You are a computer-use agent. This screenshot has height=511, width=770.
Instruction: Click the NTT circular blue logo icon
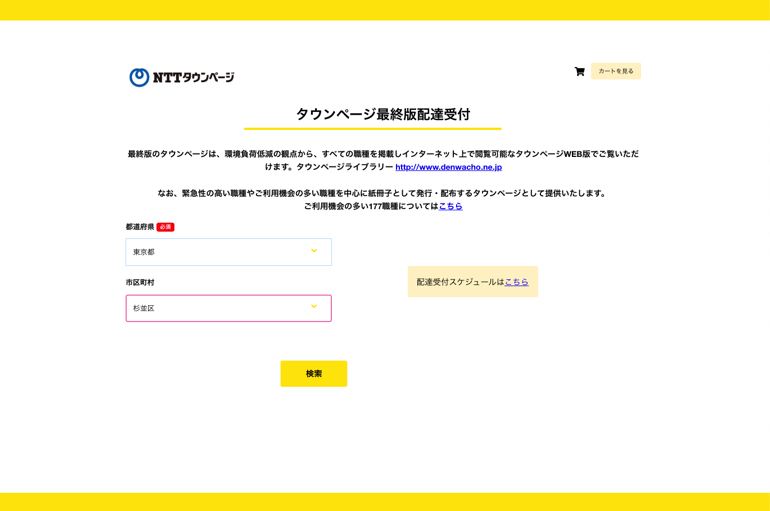click(139, 77)
